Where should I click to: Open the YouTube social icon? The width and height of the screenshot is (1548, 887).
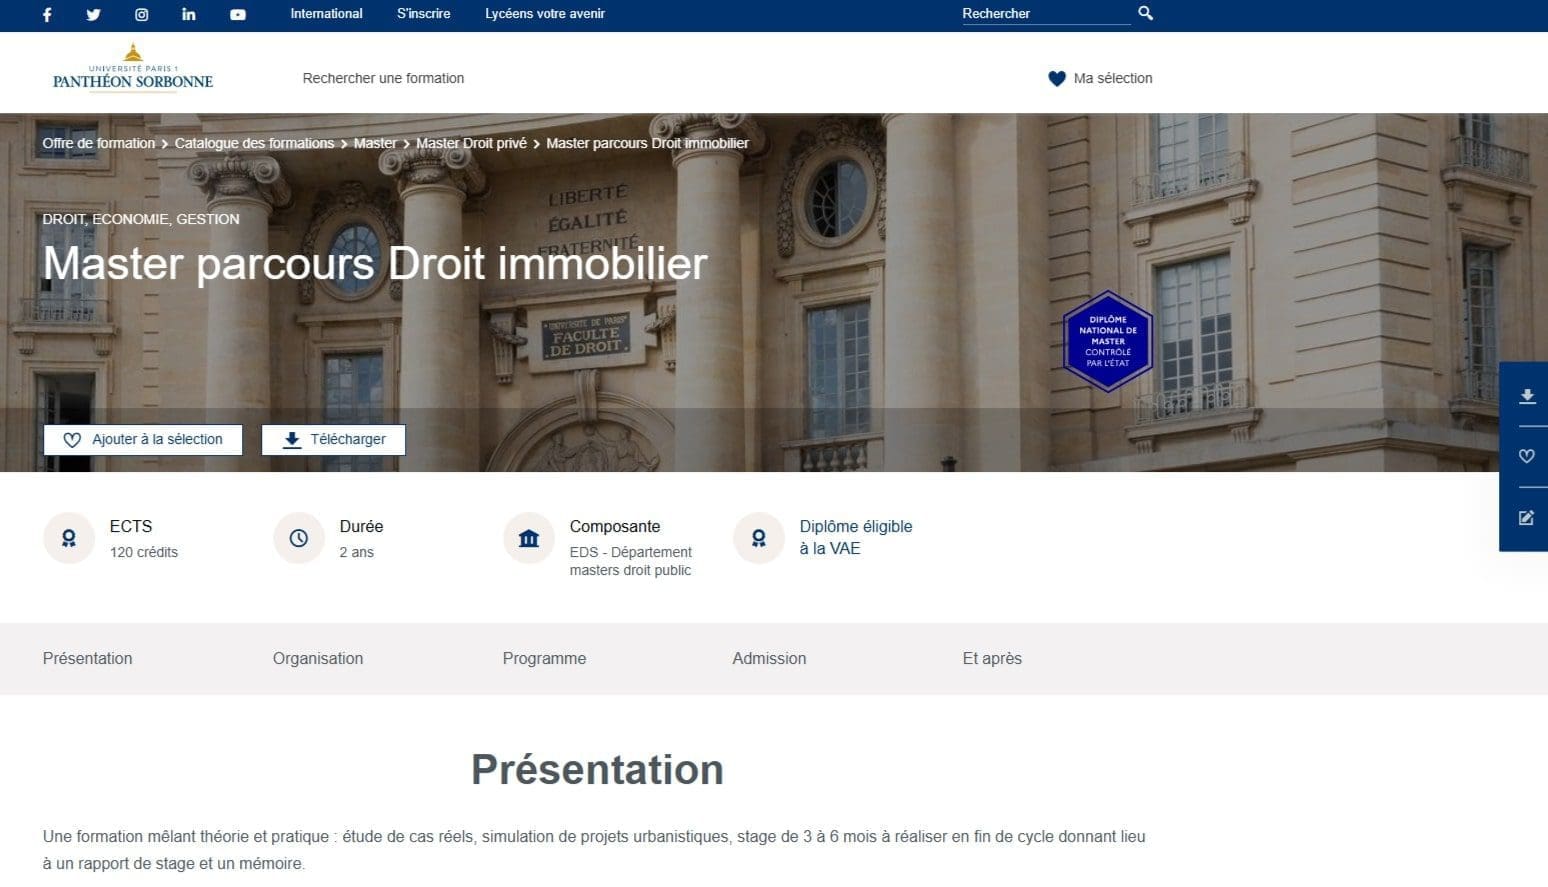coord(238,14)
